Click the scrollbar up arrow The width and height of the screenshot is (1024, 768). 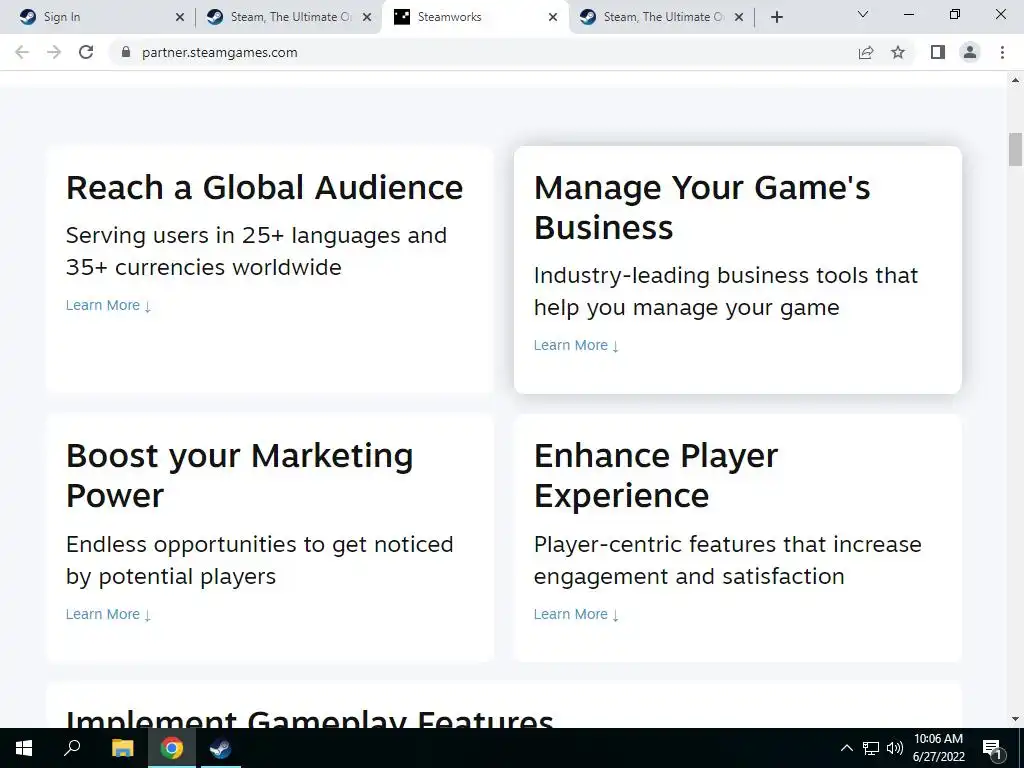[x=1015, y=80]
